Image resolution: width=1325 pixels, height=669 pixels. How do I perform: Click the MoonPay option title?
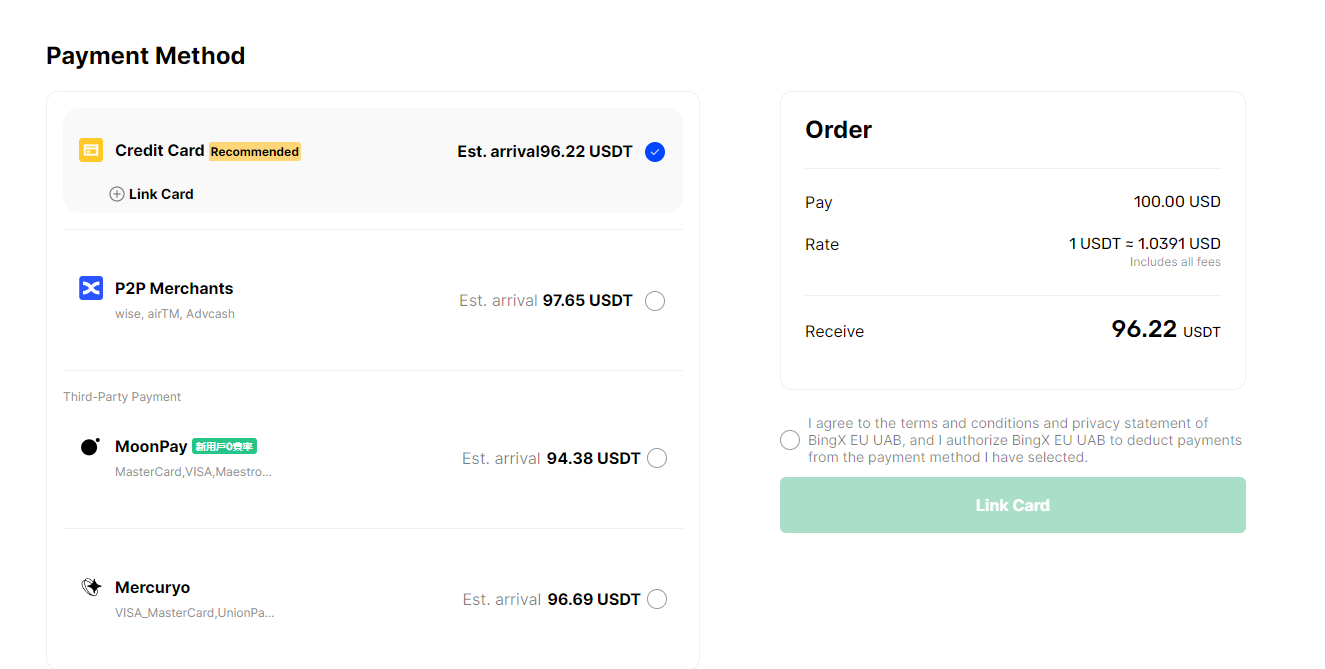[x=151, y=446]
